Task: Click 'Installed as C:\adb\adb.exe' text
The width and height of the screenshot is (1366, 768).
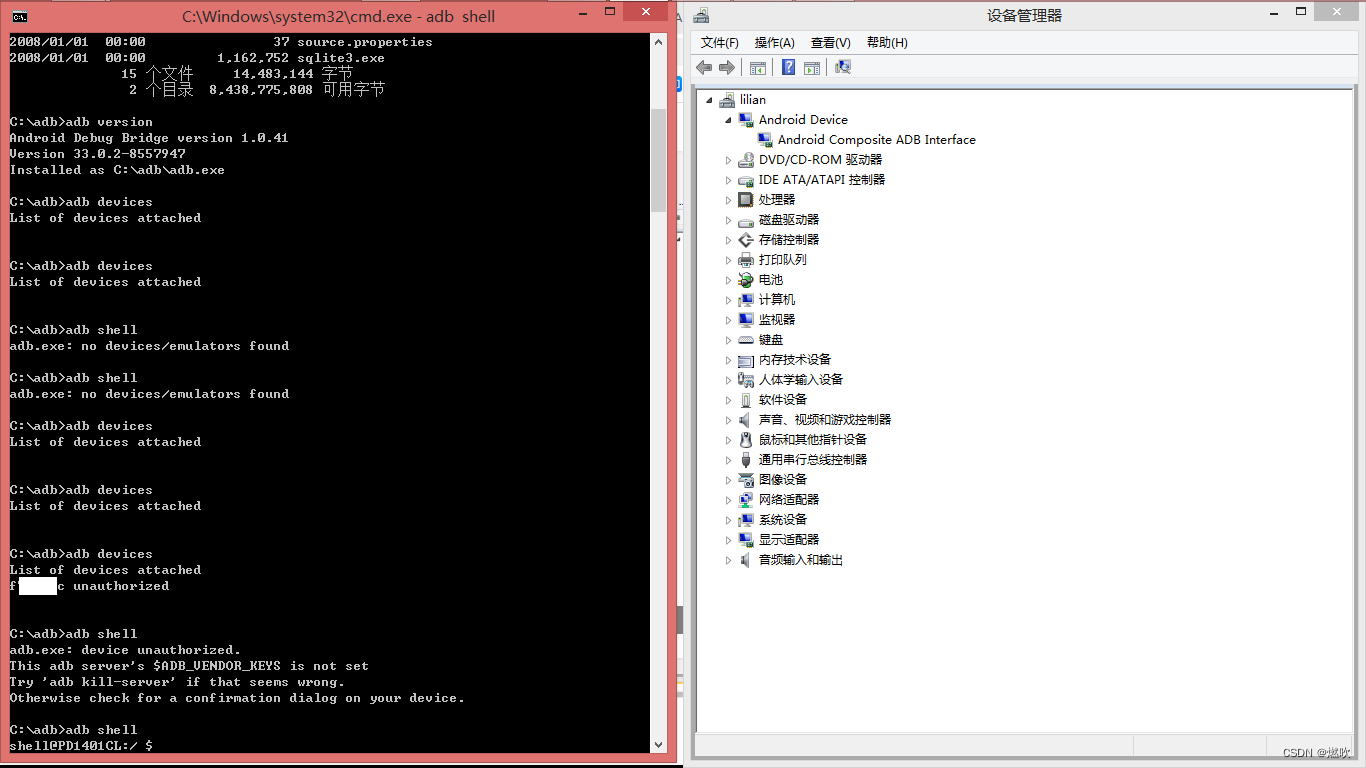Action: click(117, 170)
